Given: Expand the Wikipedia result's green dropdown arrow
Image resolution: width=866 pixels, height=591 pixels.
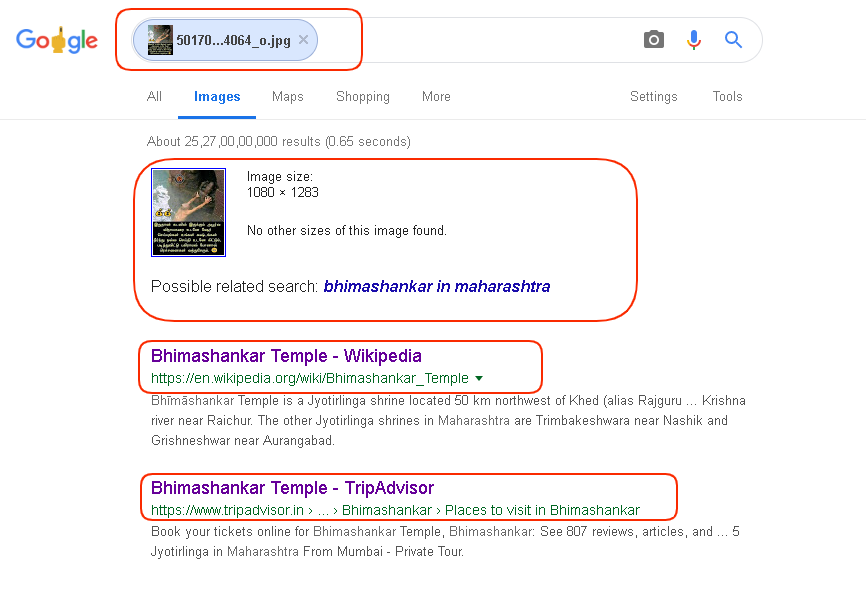Looking at the screenshot, I should pos(479,378).
